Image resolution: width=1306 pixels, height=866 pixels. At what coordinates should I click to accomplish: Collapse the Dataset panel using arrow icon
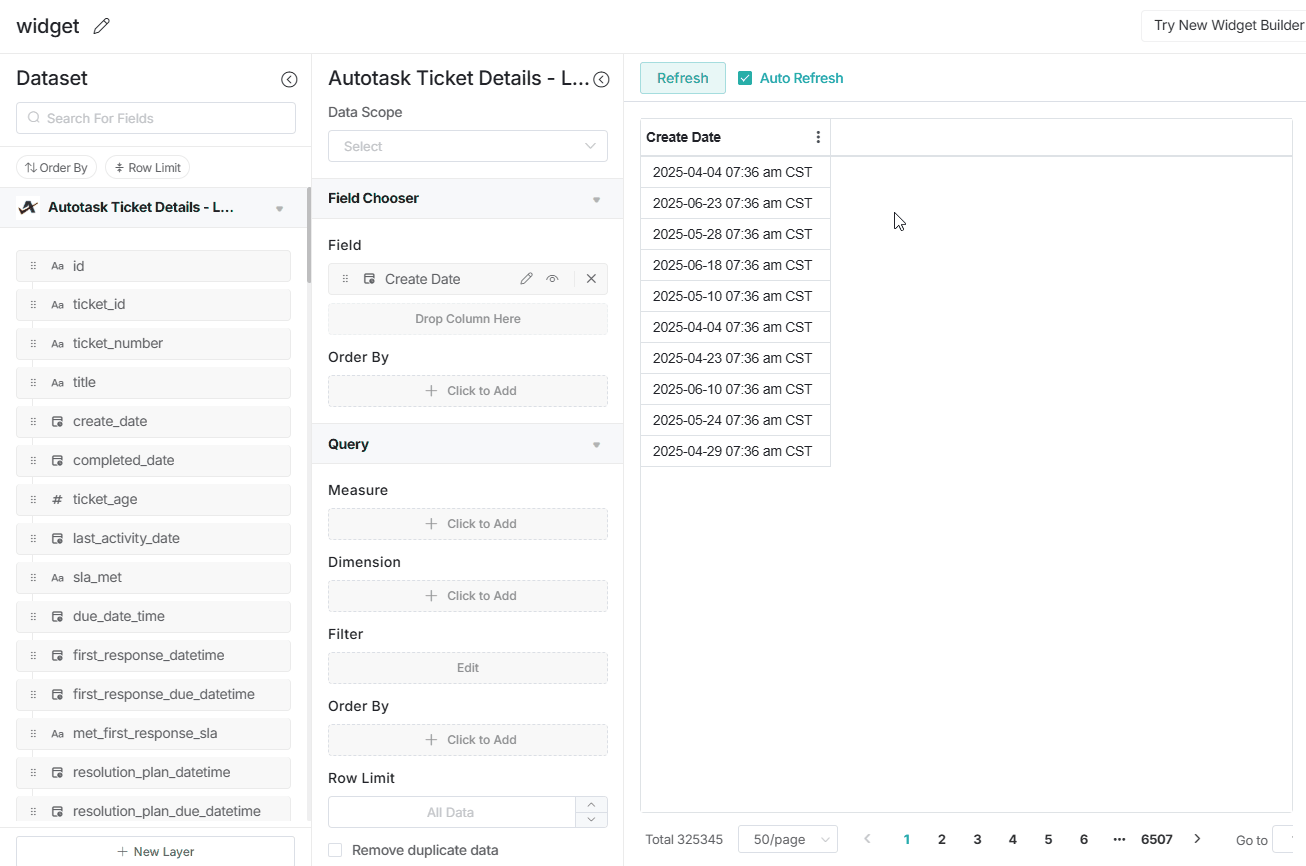pos(289,79)
